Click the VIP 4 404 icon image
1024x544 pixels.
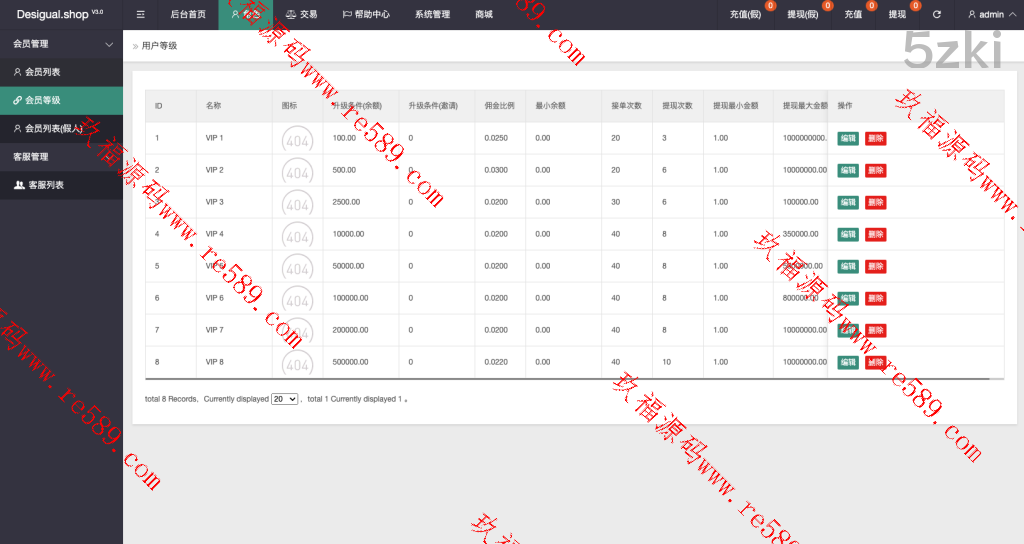(296, 235)
